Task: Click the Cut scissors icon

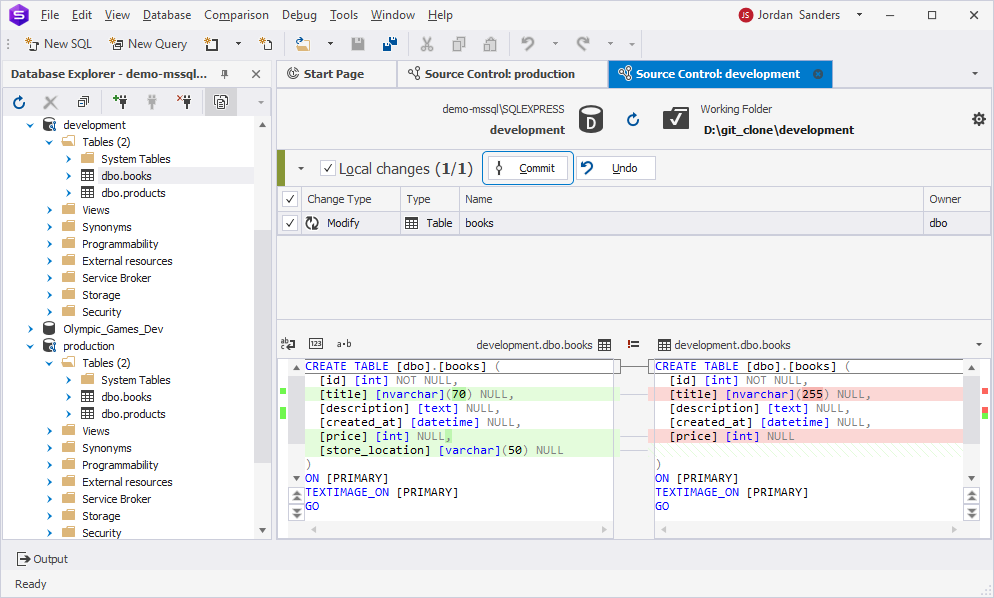Action: 427,44
